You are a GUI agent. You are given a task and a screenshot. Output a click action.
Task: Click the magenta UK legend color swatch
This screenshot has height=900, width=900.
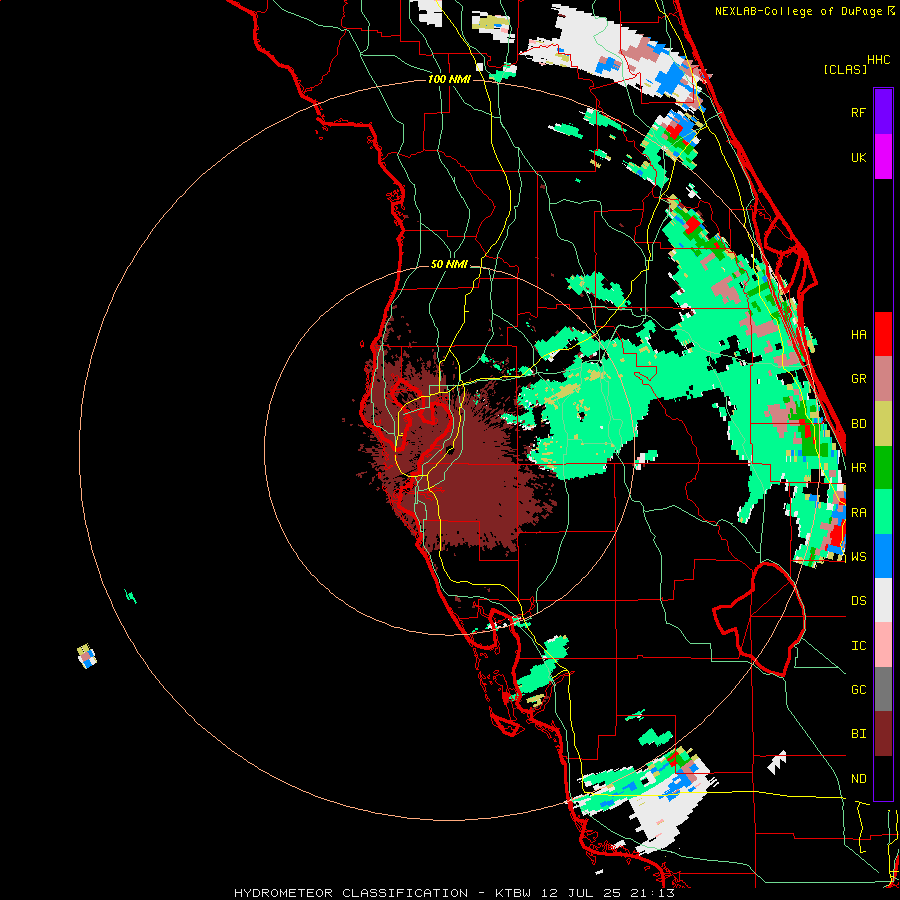pyautogui.click(x=883, y=157)
